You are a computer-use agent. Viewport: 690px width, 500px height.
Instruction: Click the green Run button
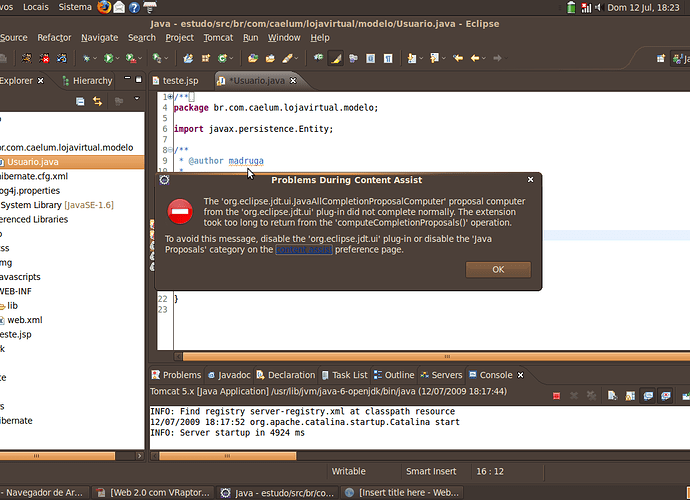(x=108, y=58)
